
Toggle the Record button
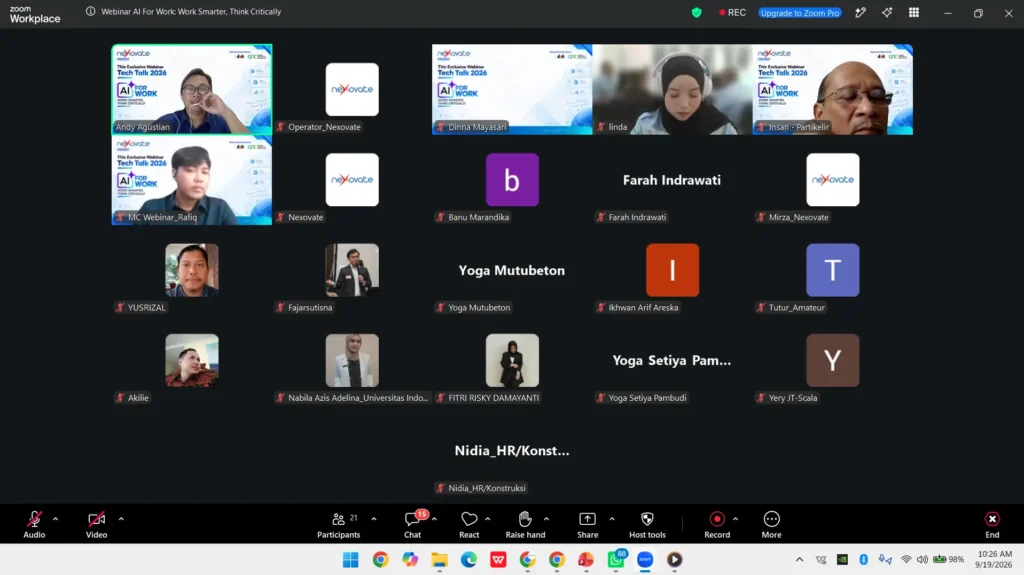tap(717, 525)
